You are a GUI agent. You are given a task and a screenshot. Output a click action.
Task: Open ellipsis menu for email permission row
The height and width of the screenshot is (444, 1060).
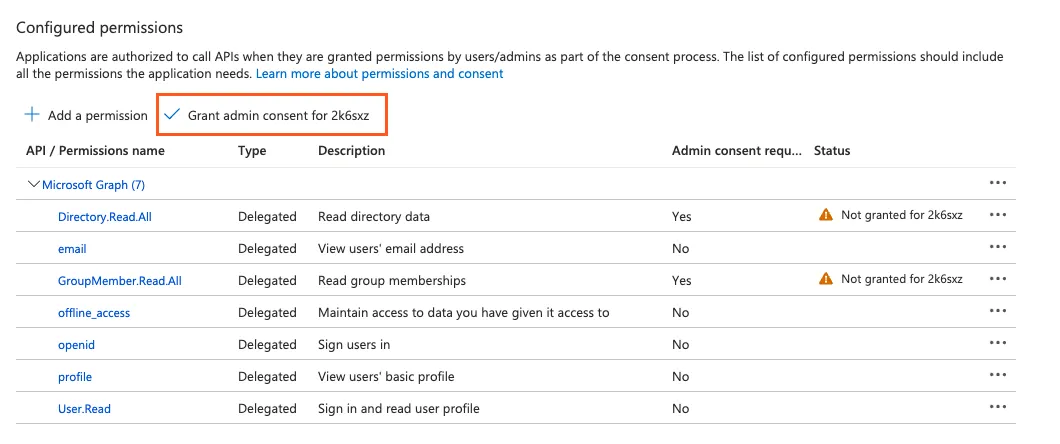[996, 247]
